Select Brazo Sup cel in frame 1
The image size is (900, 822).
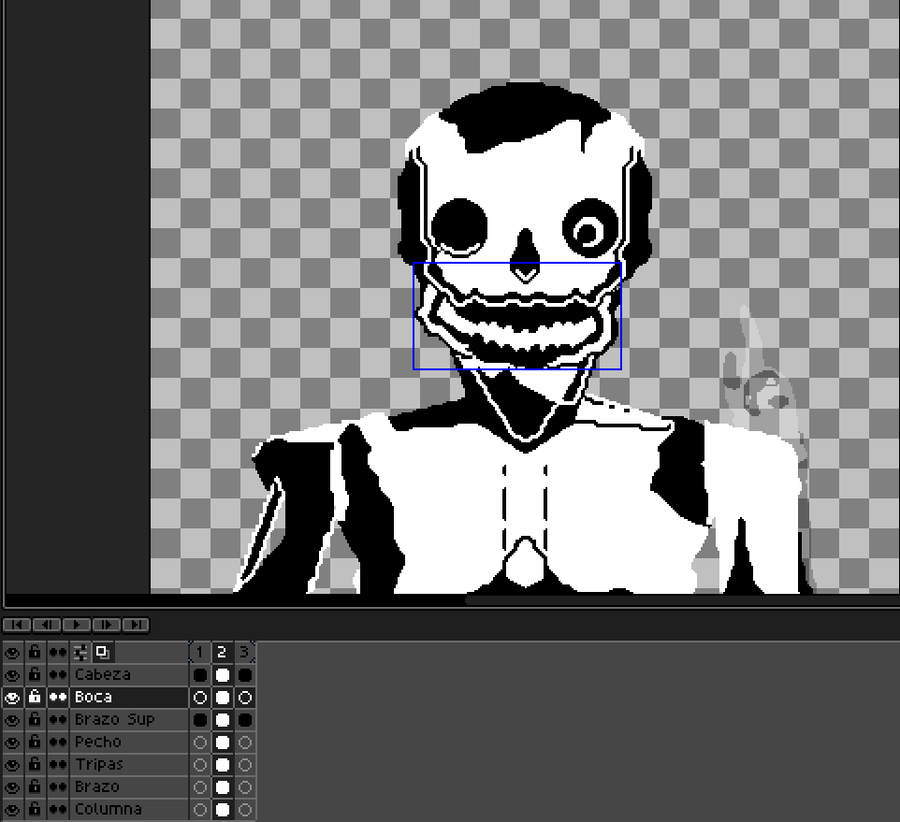click(x=200, y=719)
